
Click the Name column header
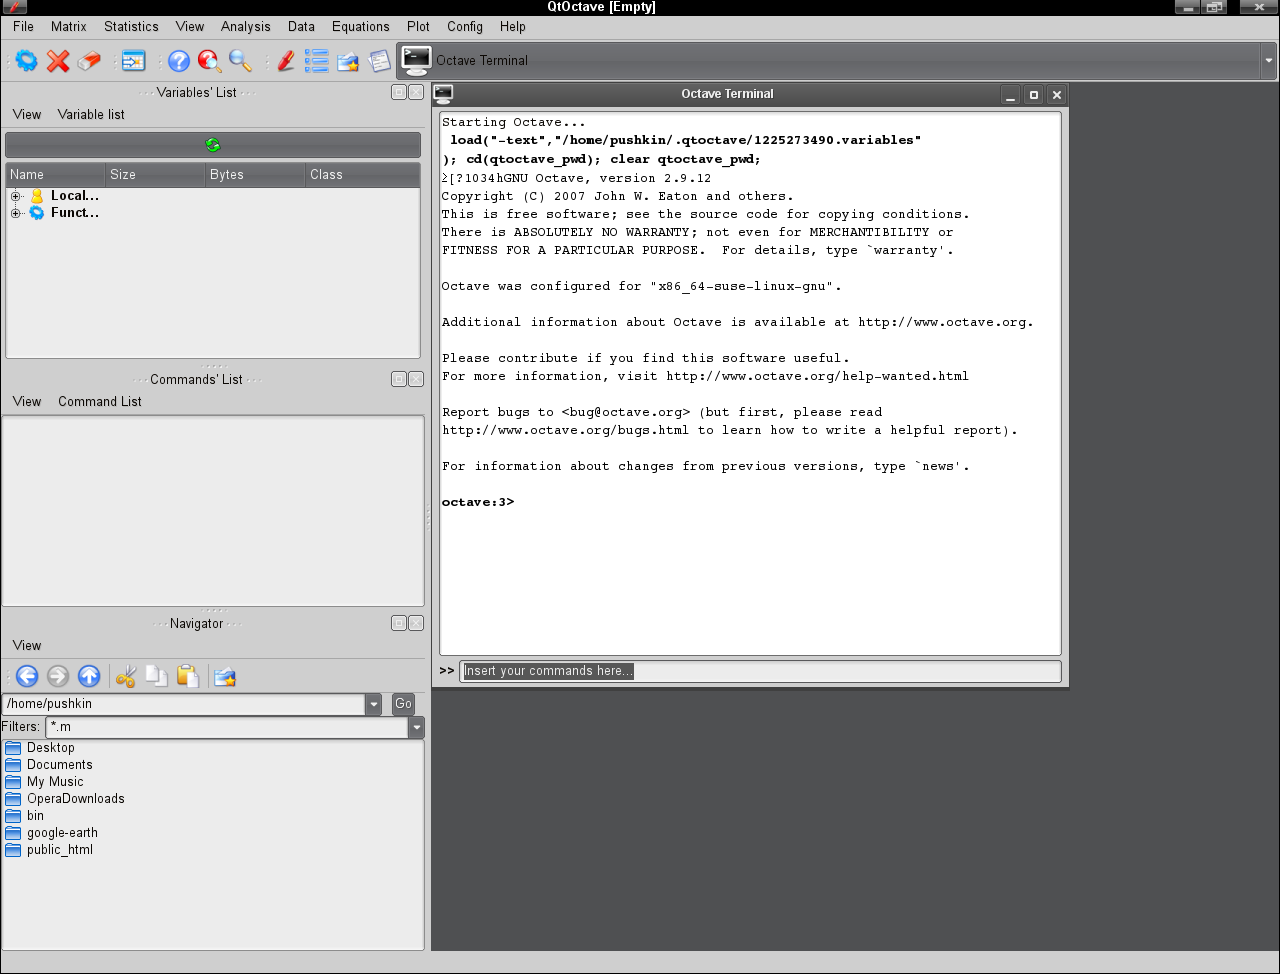[x=55, y=174]
